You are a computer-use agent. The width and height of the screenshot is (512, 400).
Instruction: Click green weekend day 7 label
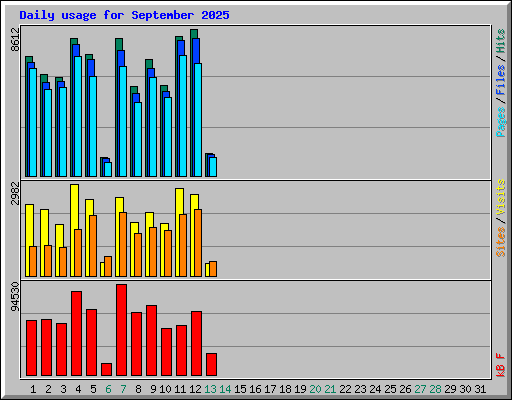coord(123,389)
